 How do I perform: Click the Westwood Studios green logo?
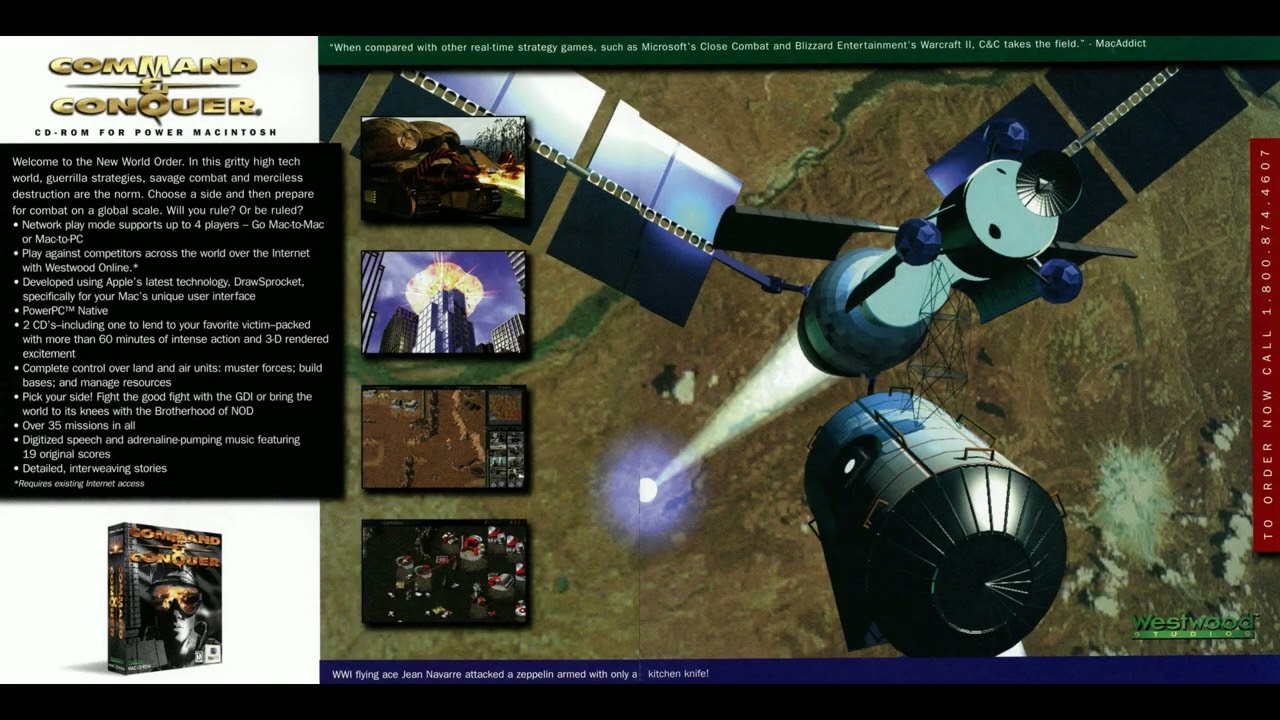point(1193,627)
